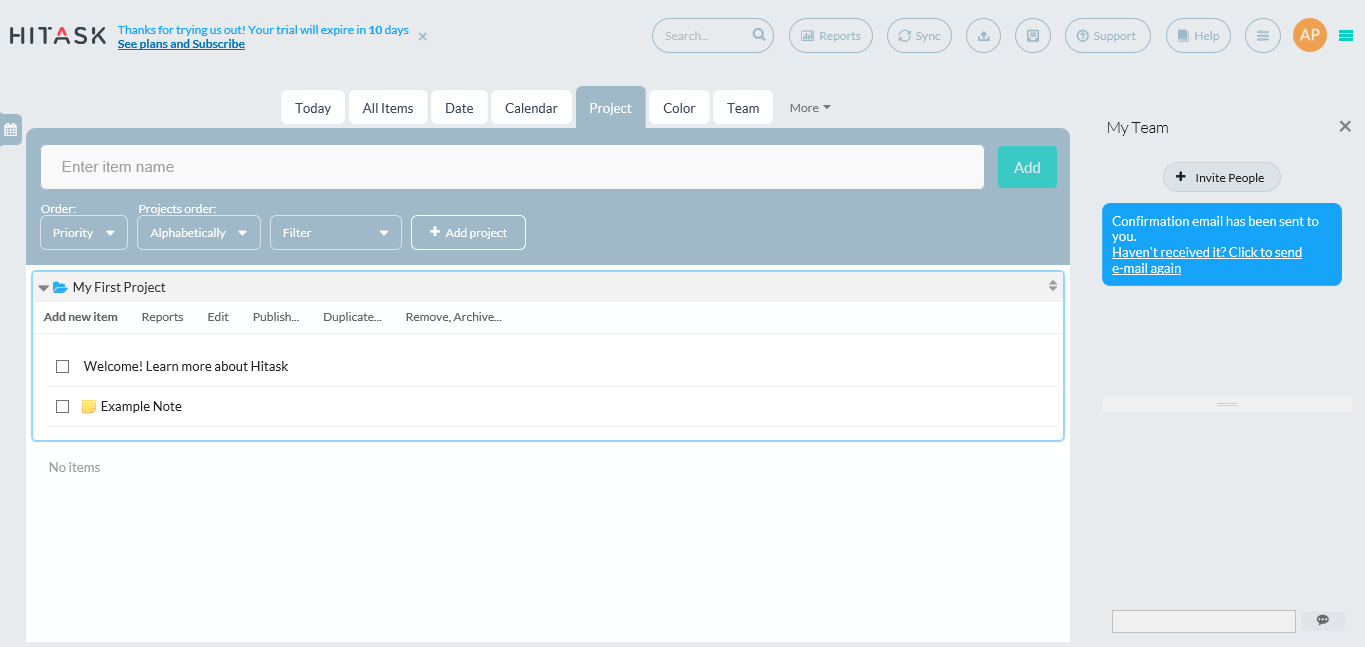Click the search magnifier icon

tap(759, 35)
